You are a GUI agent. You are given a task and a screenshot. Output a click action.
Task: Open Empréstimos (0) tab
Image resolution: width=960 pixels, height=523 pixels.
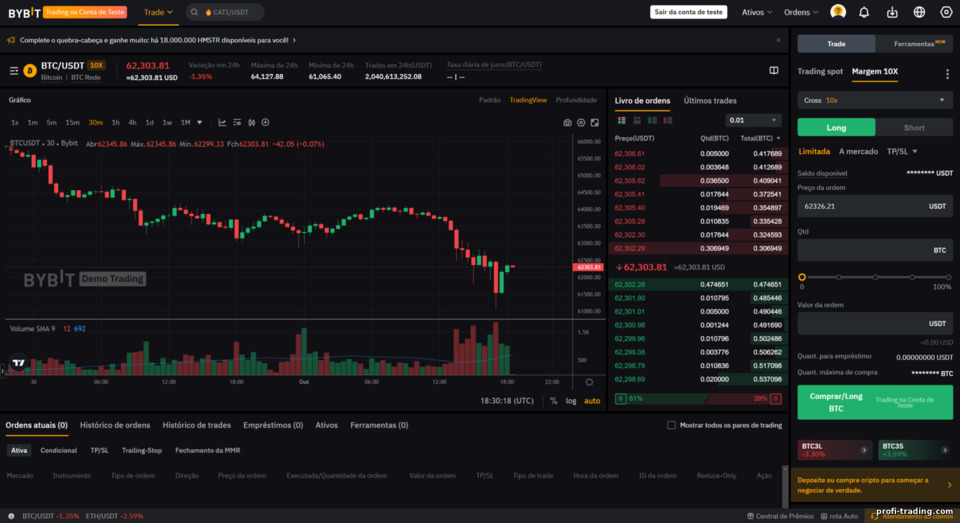(x=273, y=425)
